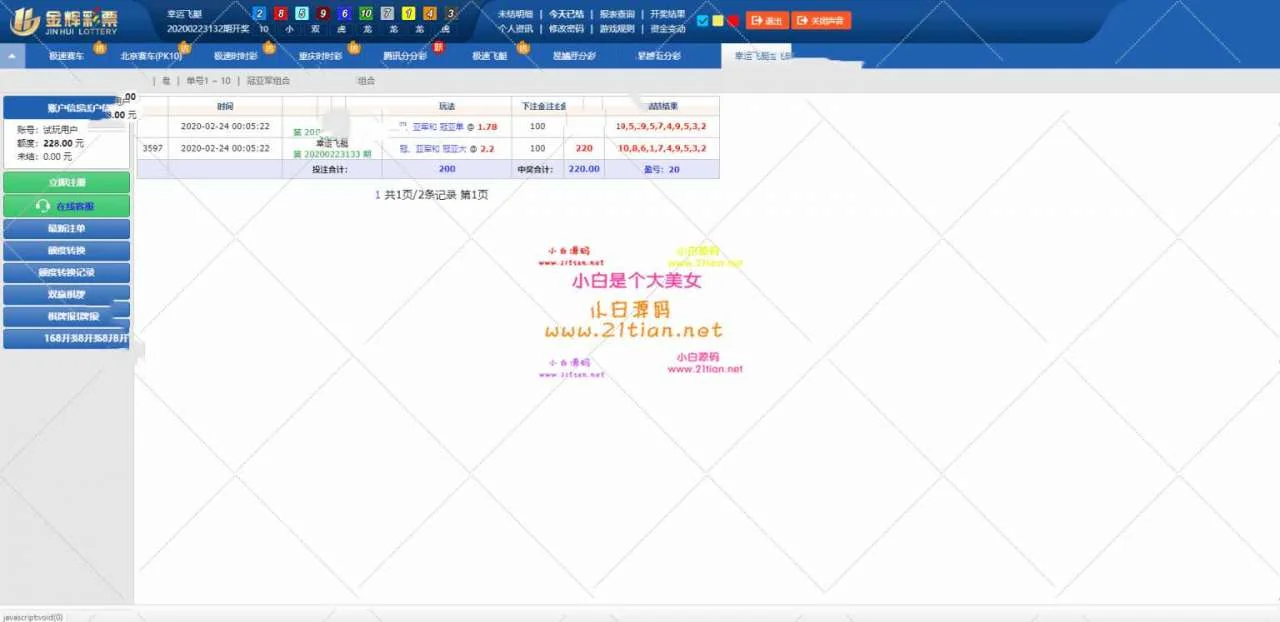Click the green number 10 result ball

coord(366,14)
